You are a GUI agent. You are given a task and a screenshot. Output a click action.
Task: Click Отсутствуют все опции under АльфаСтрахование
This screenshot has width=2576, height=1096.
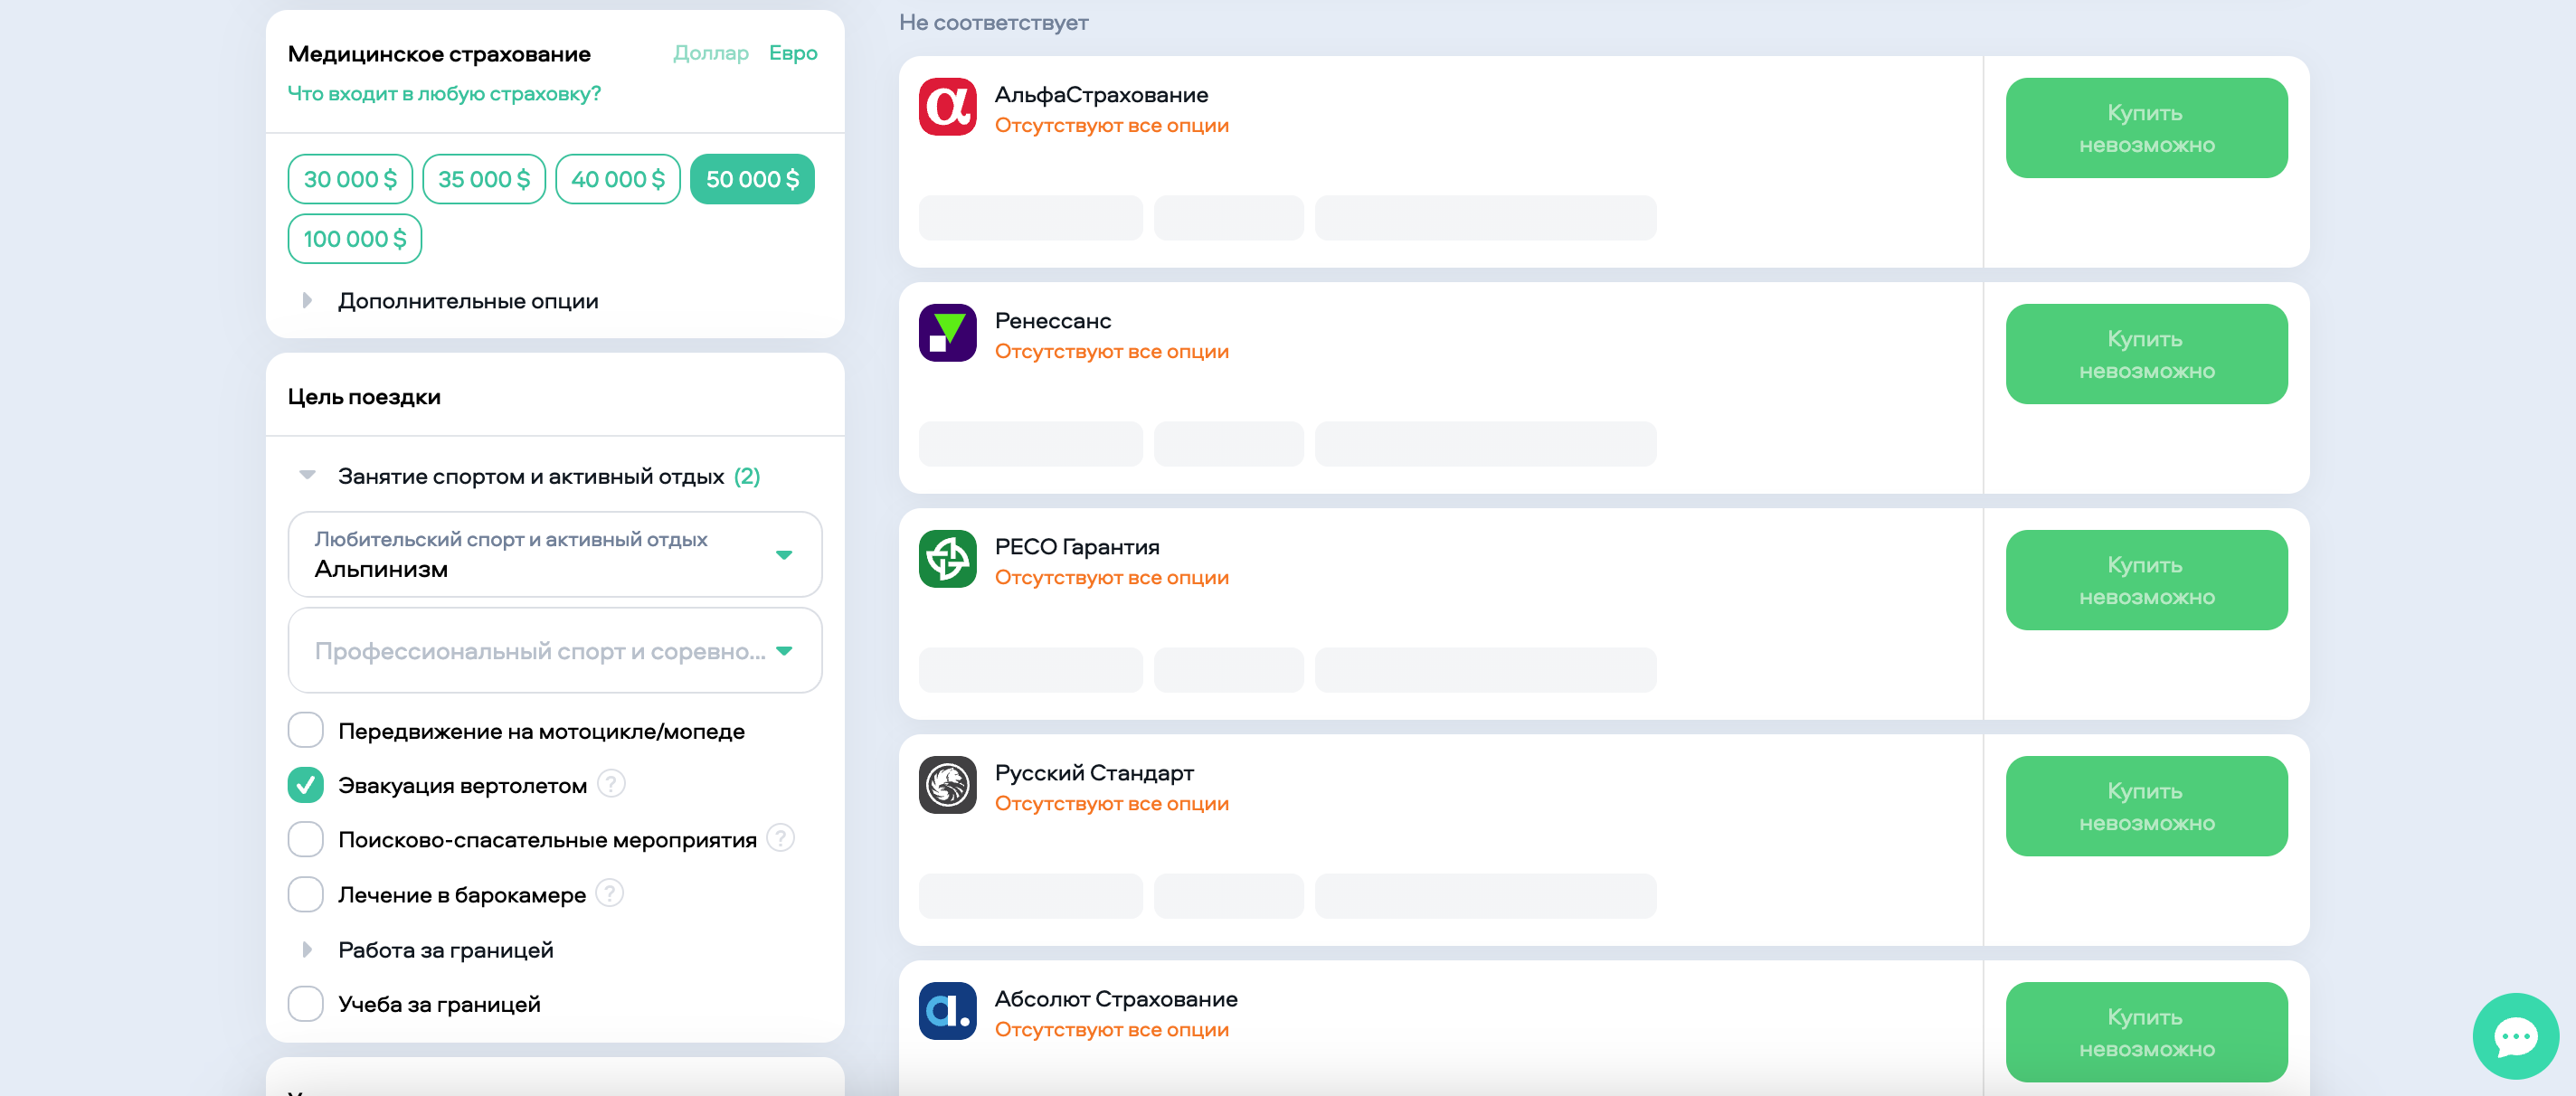1112,125
